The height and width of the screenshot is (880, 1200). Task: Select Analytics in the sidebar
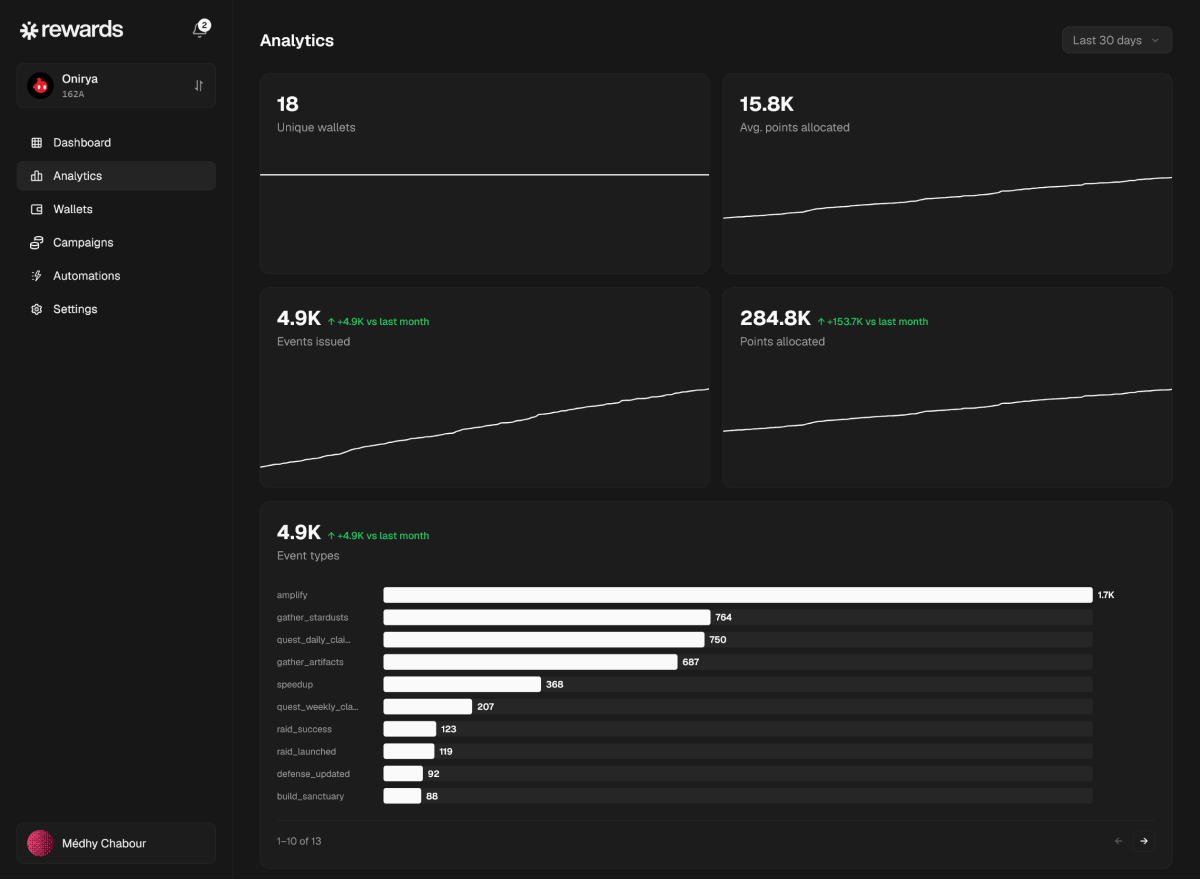click(x=116, y=176)
